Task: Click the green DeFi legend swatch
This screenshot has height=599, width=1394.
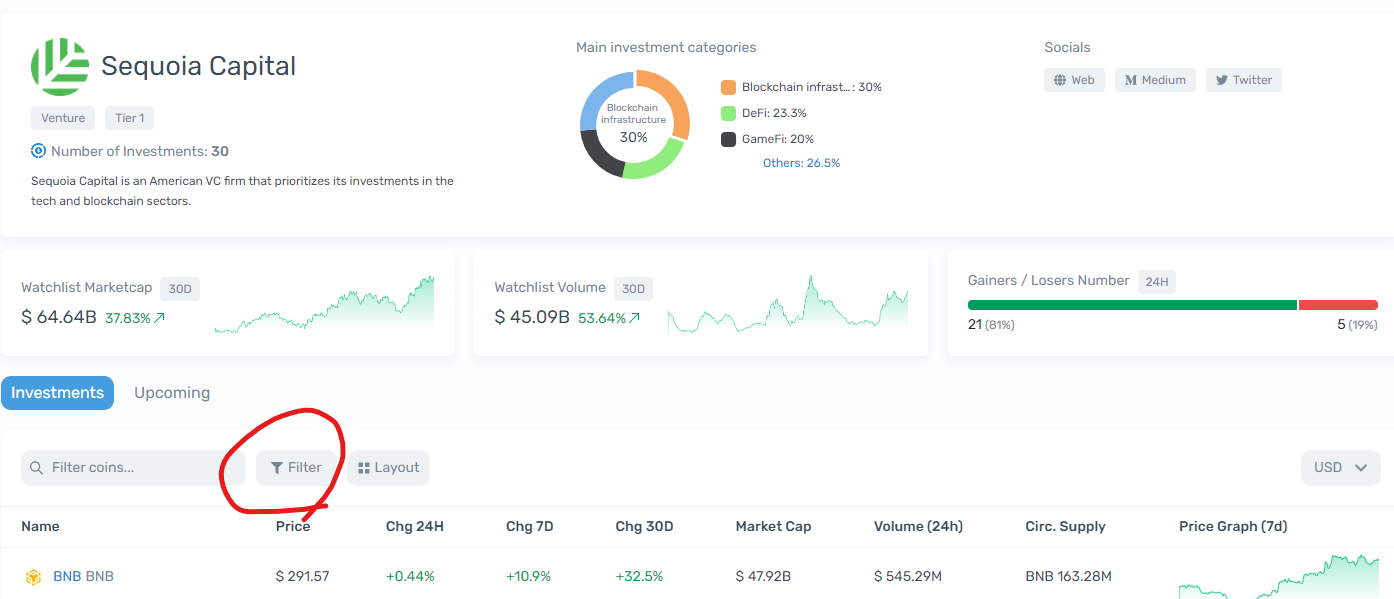Action: click(728, 113)
